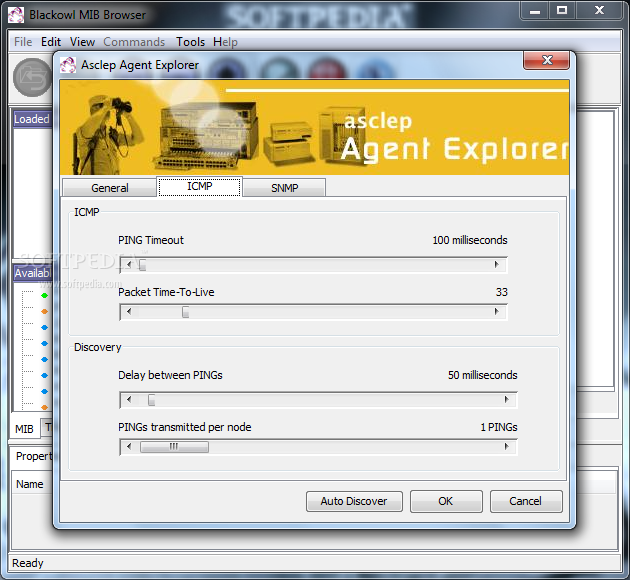The width and height of the screenshot is (630, 580).
Task: Decrease PINGs per node with left arrow
Action: pyautogui.click(x=129, y=447)
